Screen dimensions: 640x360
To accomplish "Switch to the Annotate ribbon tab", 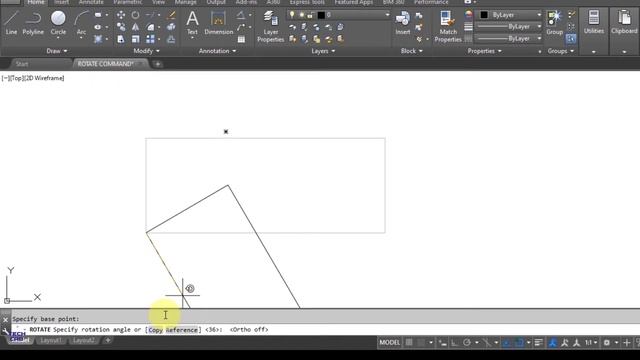I will click(x=91, y=2).
